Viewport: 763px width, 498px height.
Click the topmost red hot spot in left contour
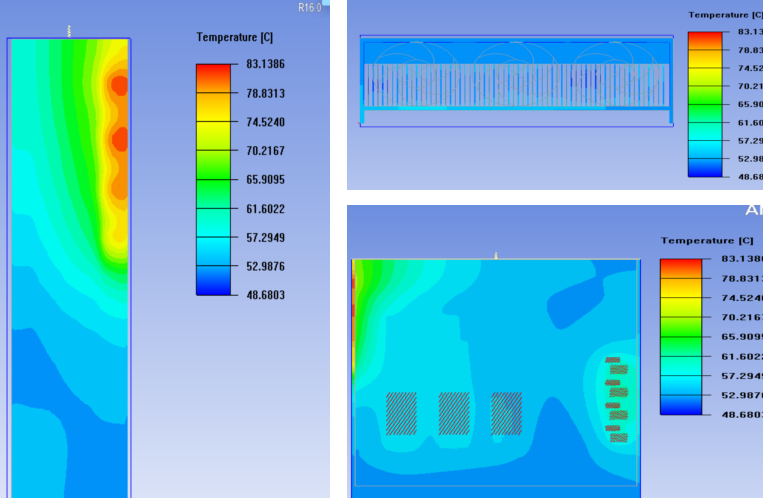pyautogui.click(x=119, y=85)
